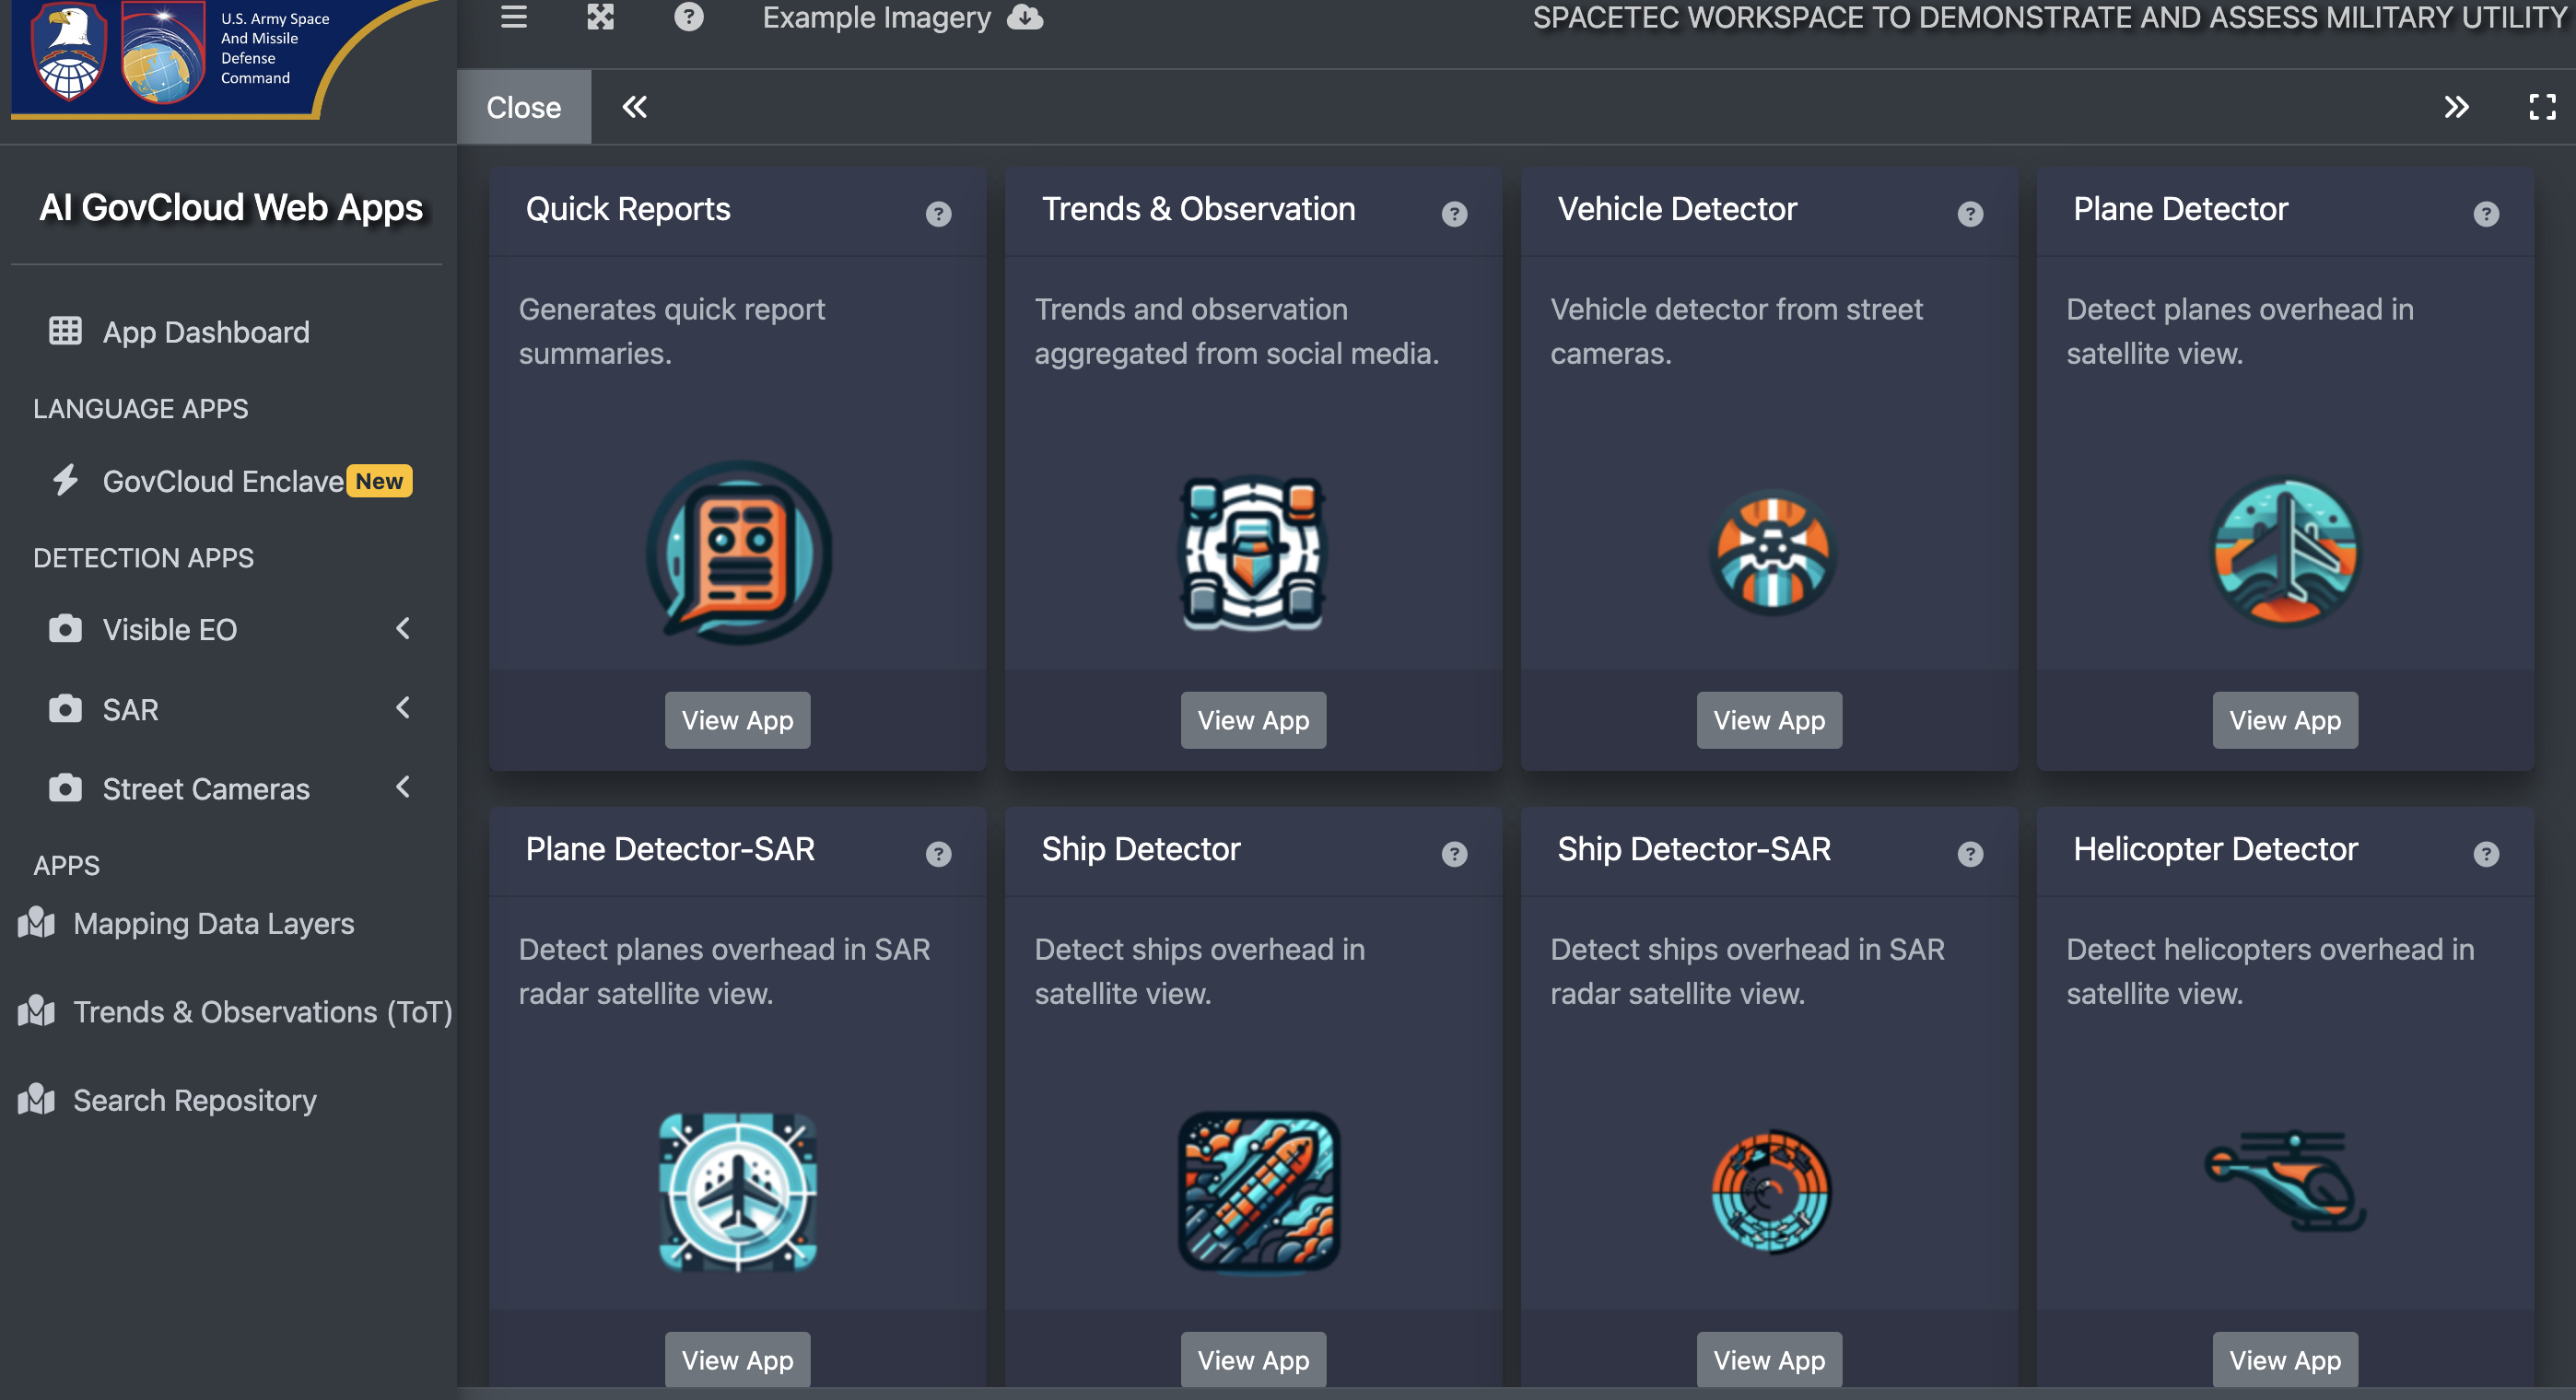Open help for Plane Detector card
This screenshot has height=1400, width=2576.
(2486, 214)
